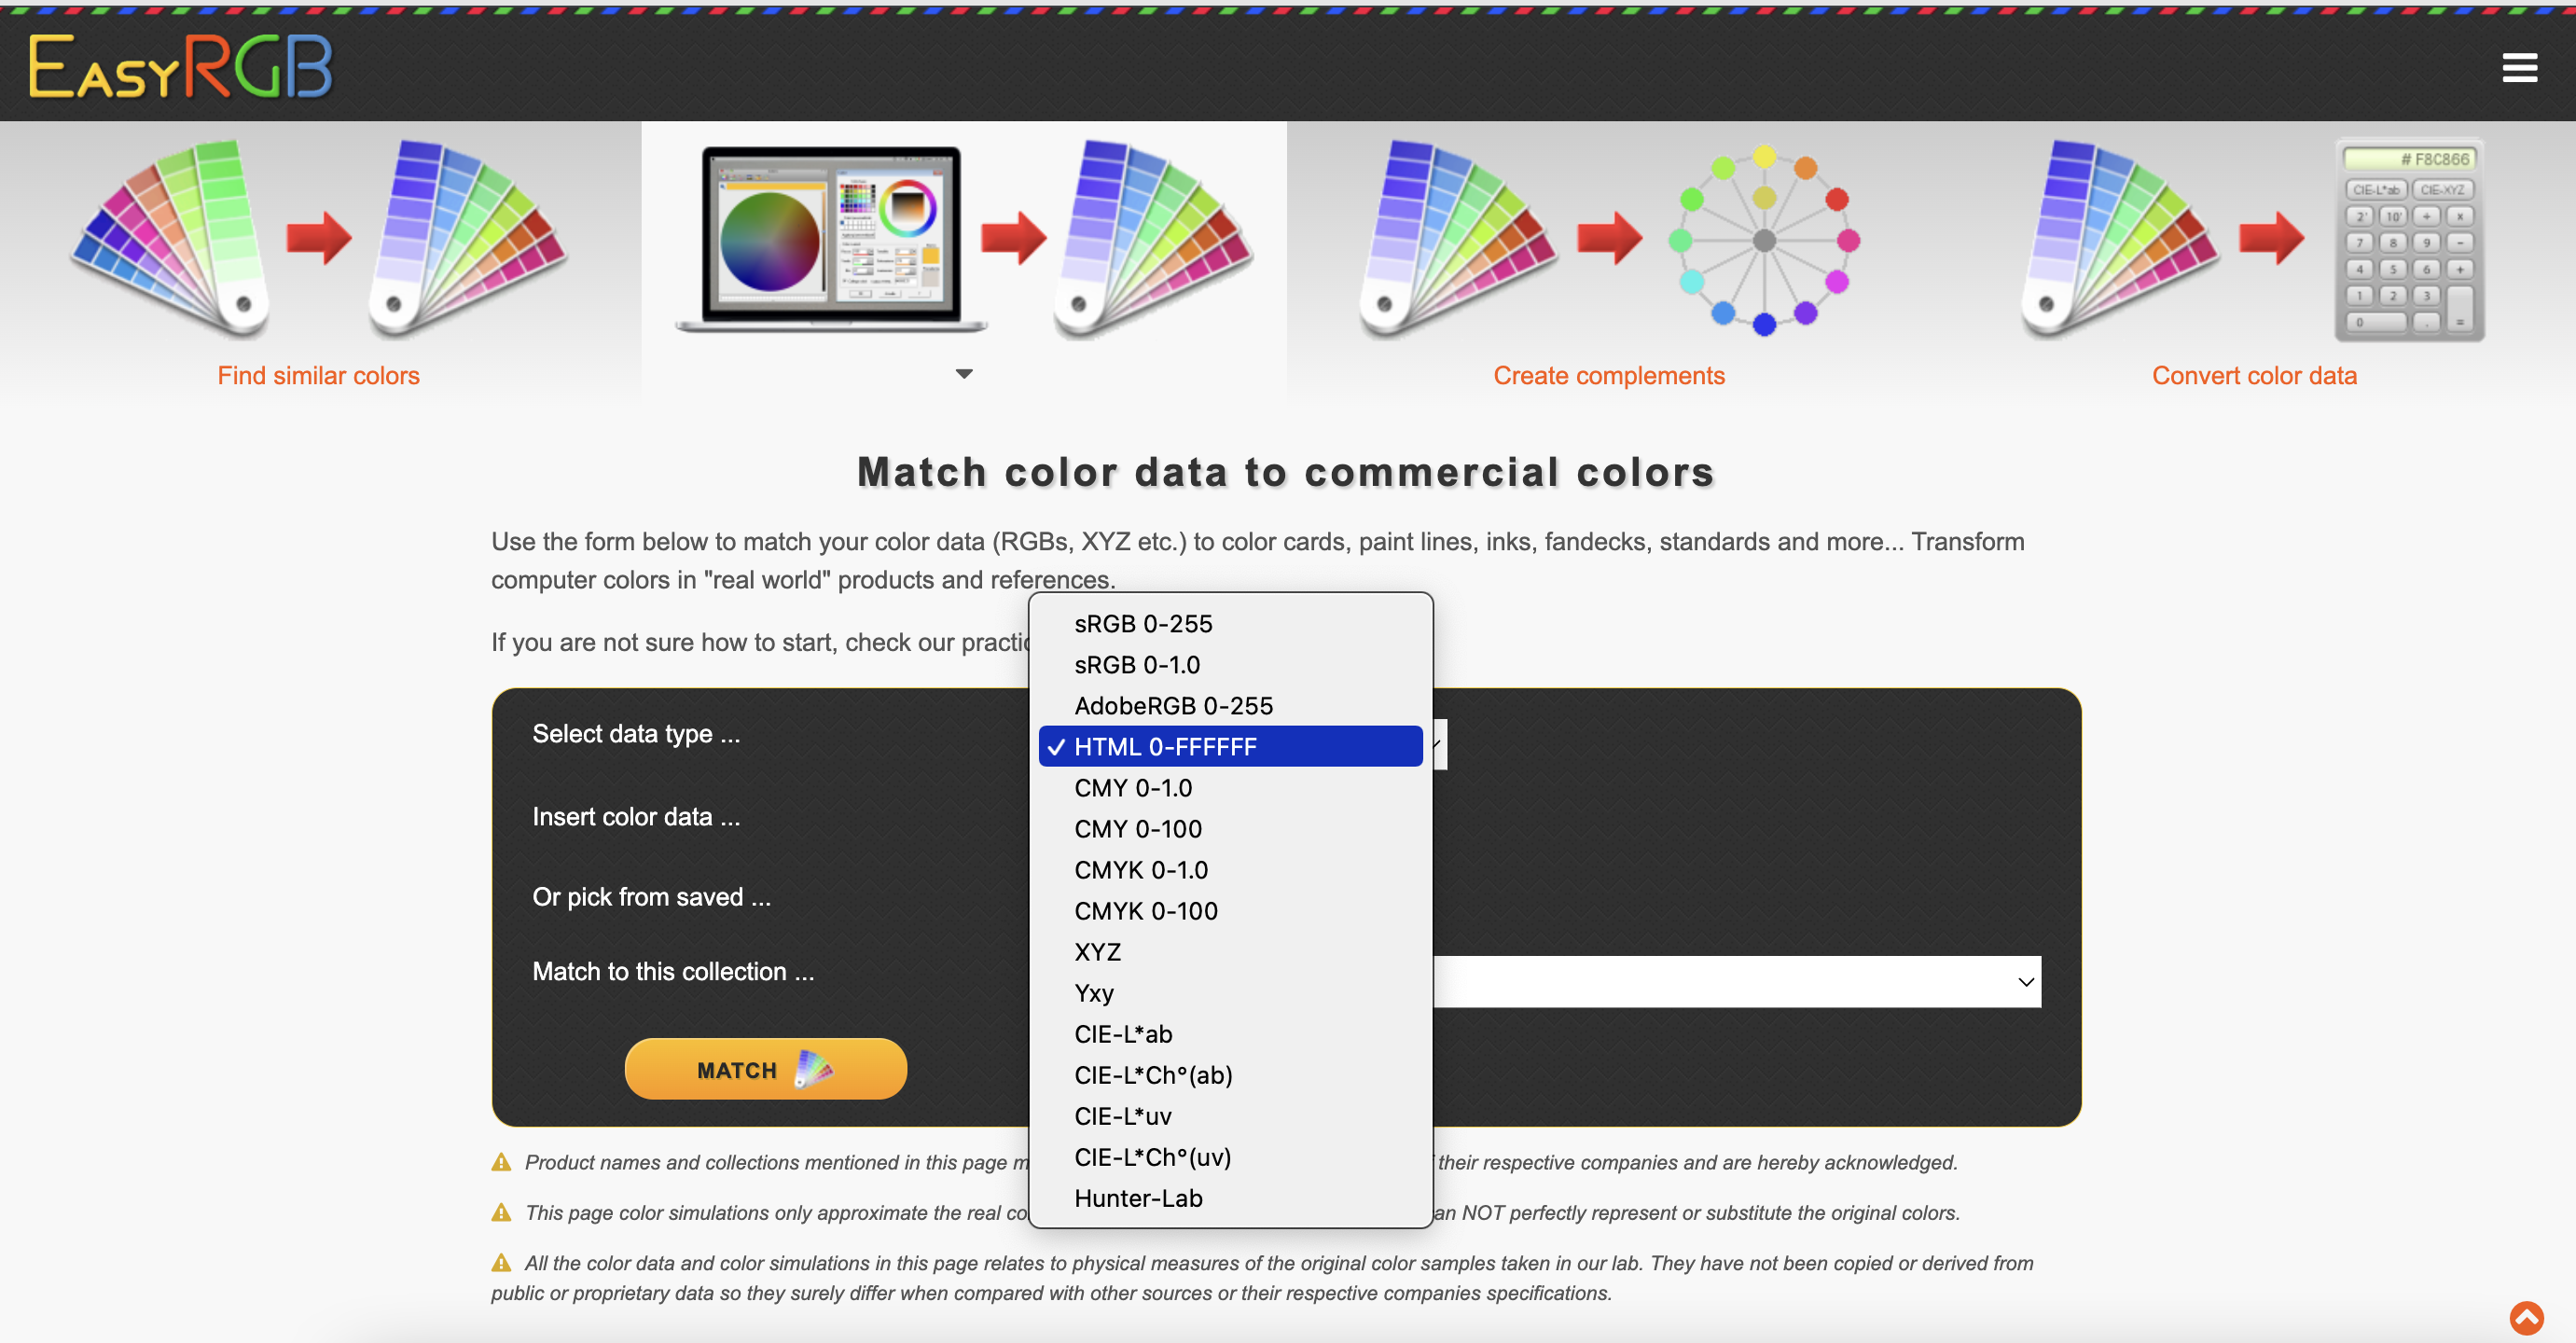Click the EasyRGB logo
Image resolution: width=2576 pixels, height=1343 pixels.
[180, 67]
